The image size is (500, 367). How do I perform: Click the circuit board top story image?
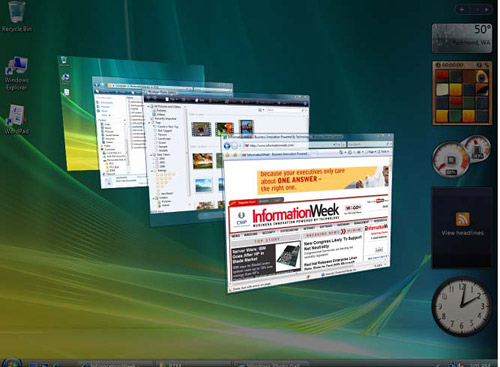click(x=288, y=257)
